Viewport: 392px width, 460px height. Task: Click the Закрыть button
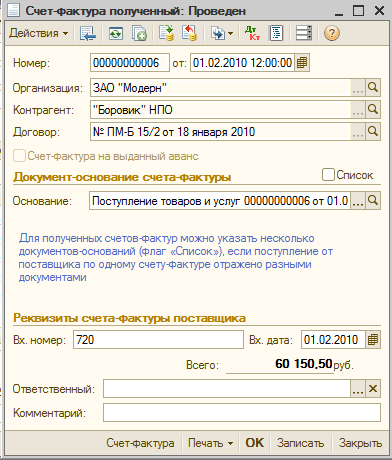pos(360,443)
